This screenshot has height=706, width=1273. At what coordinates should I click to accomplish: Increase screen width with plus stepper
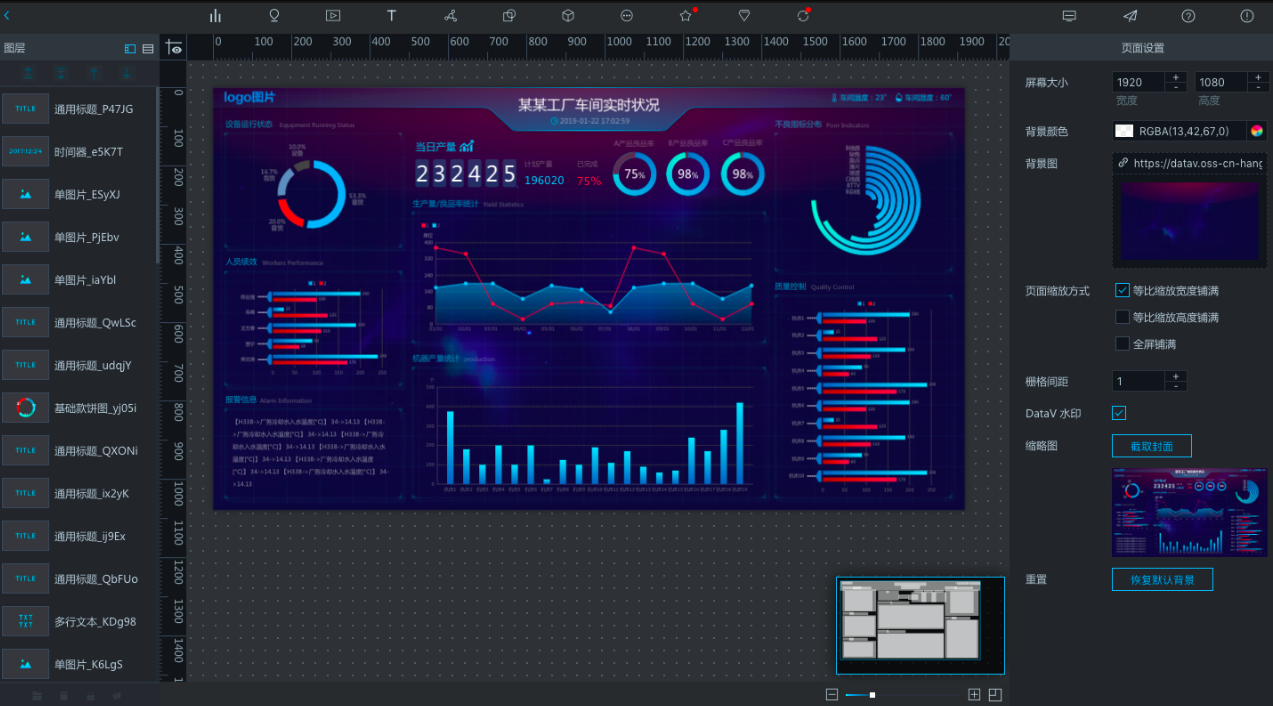(x=1176, y=77)
